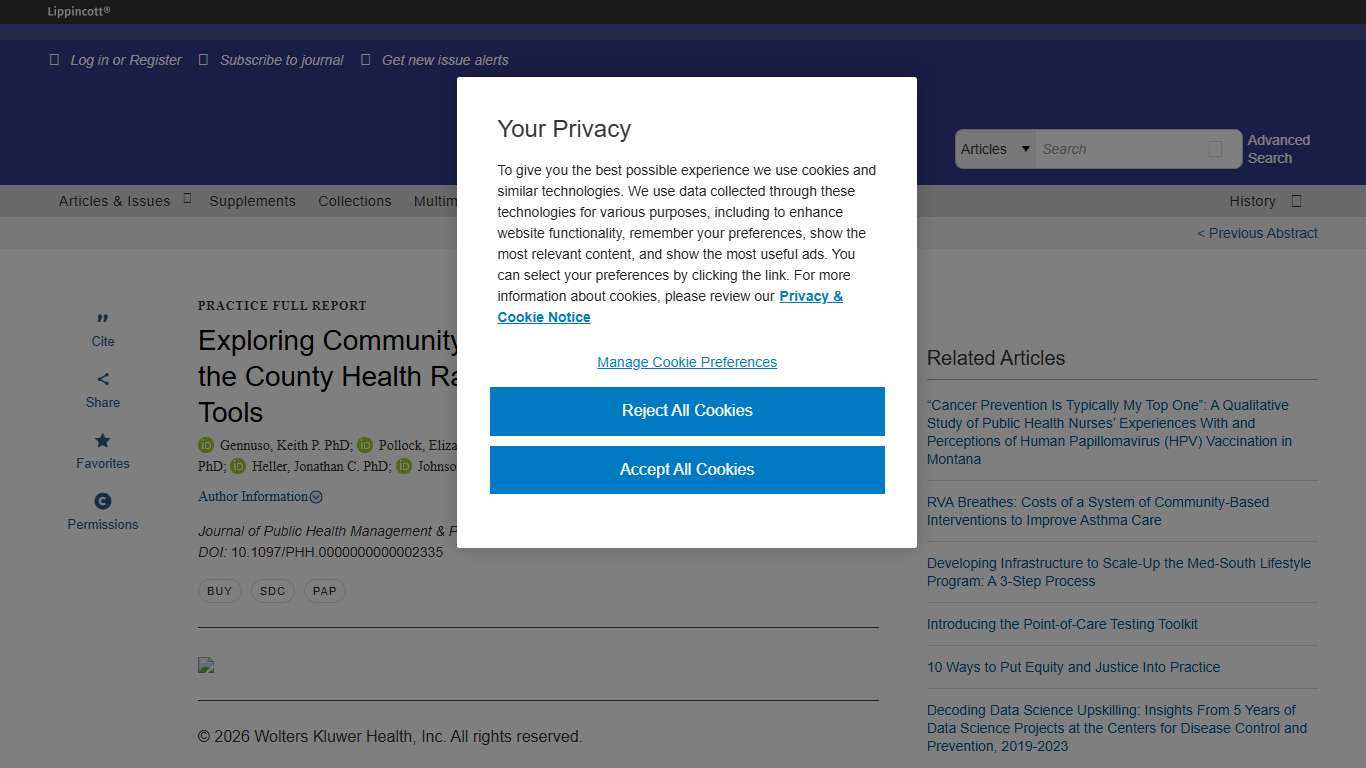Click inside the Search input field
The height and width of the screenshot is (768, 1366).
1118,149
